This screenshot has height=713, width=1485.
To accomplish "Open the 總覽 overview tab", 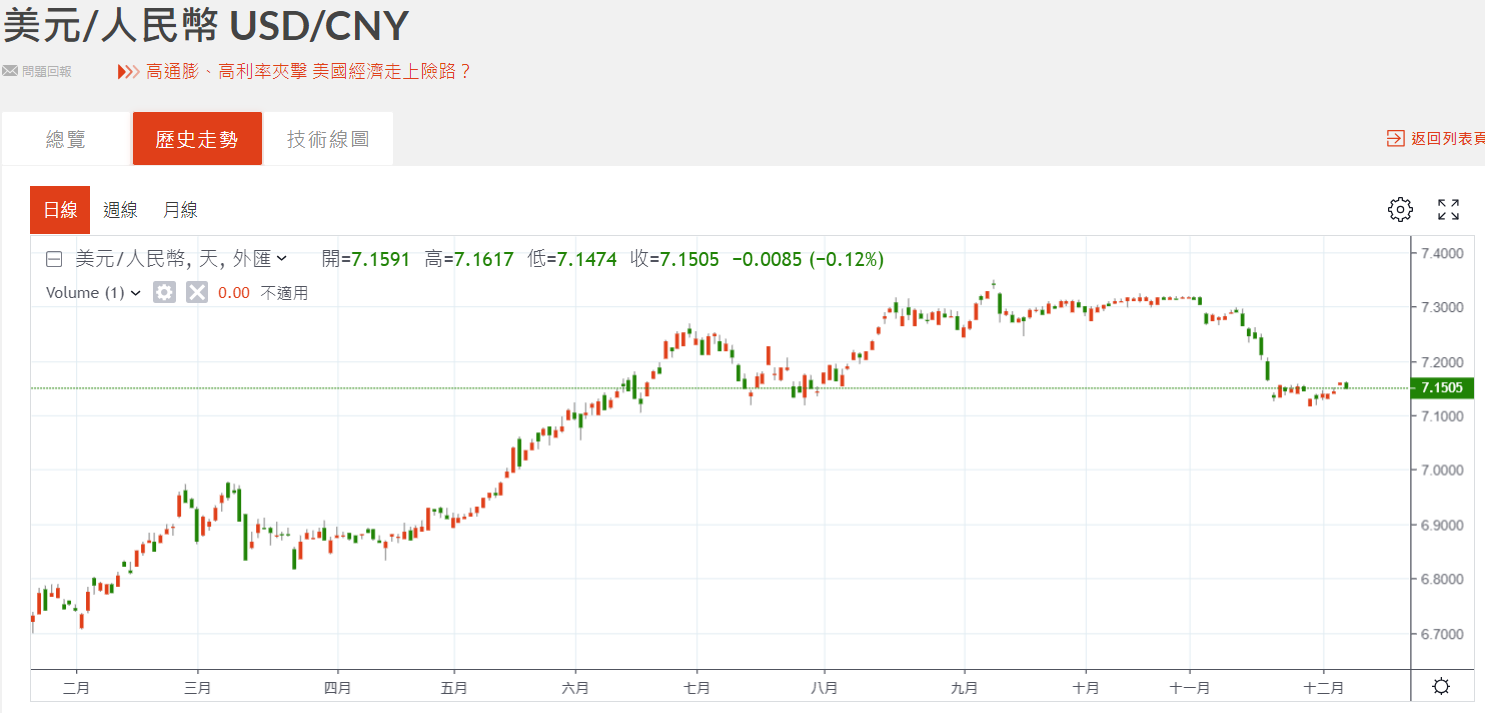I will 66,139.
